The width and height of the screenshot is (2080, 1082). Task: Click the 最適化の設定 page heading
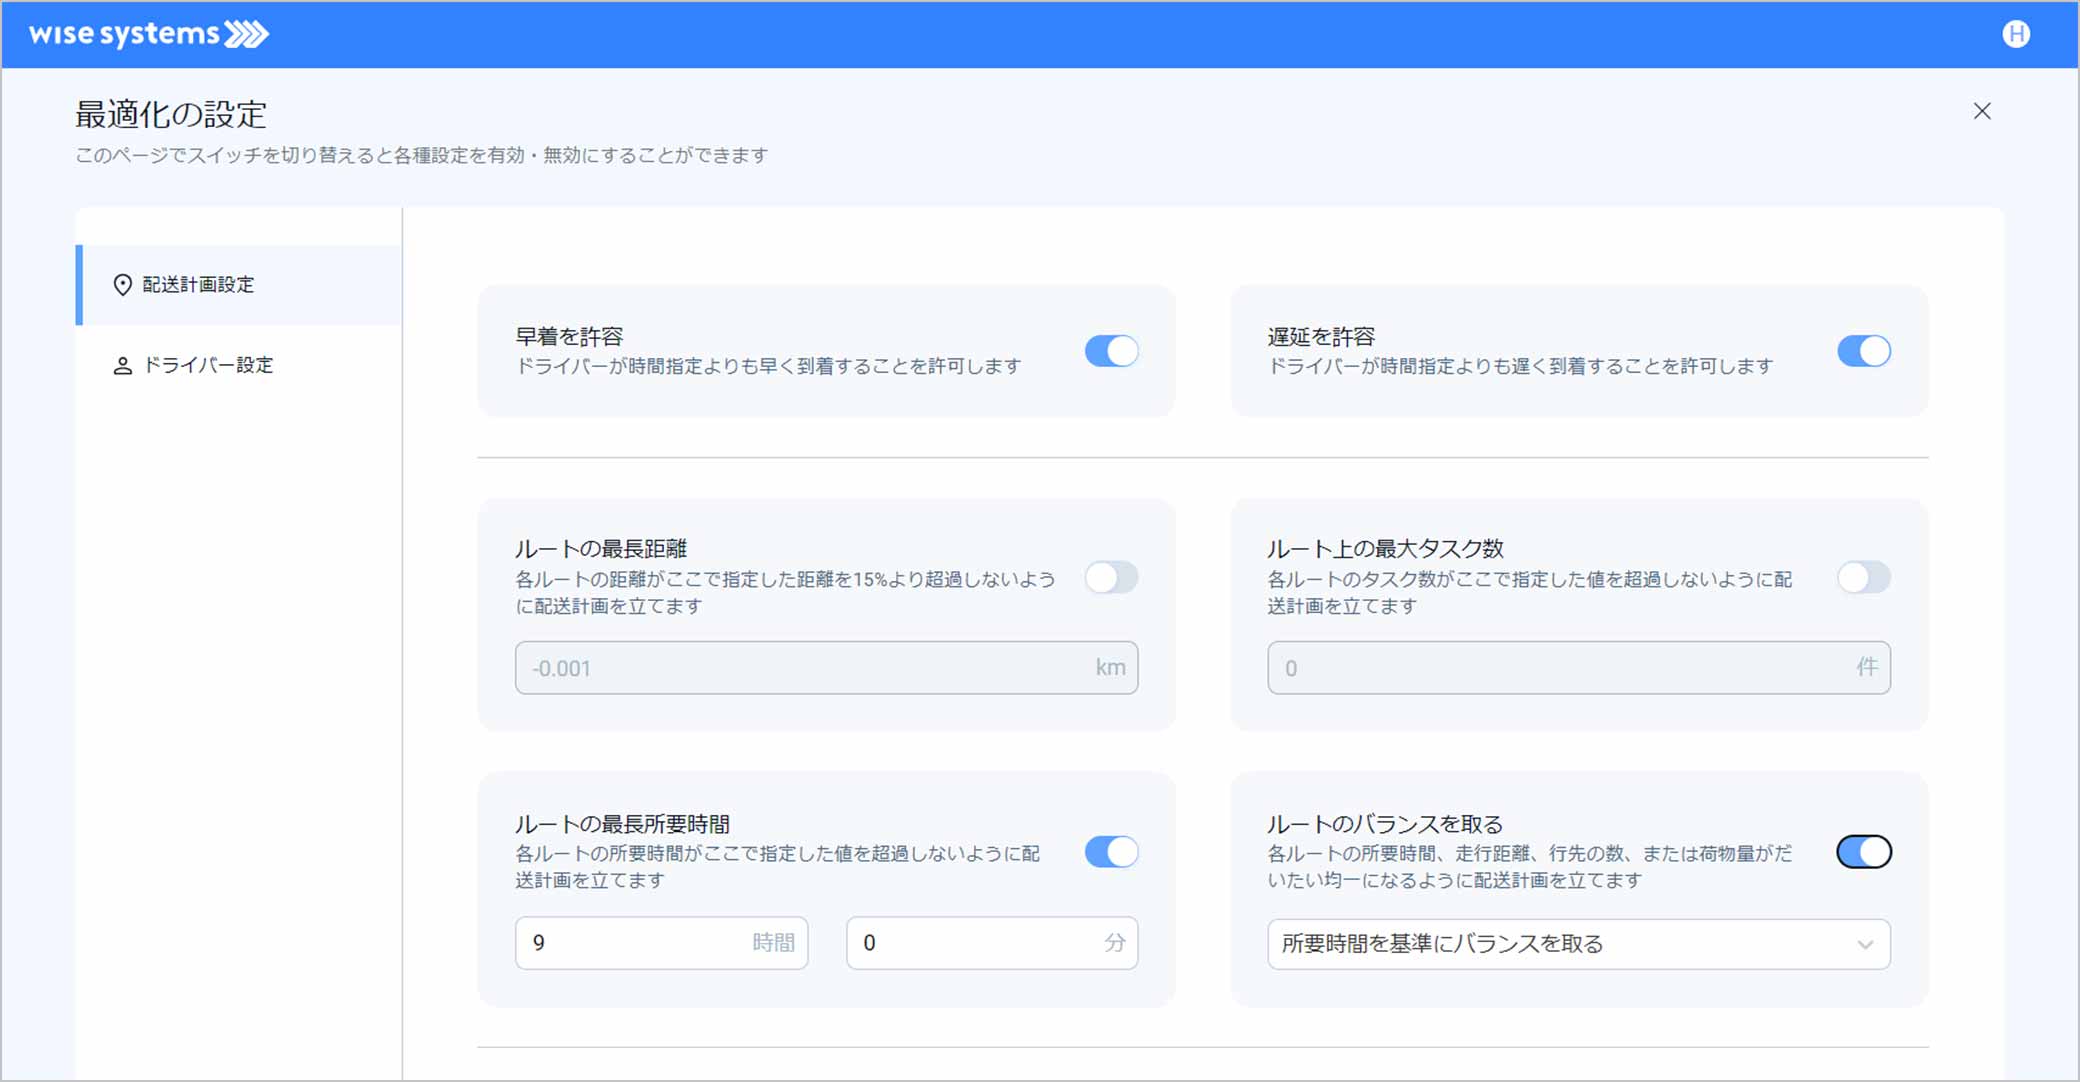point(171,115)
